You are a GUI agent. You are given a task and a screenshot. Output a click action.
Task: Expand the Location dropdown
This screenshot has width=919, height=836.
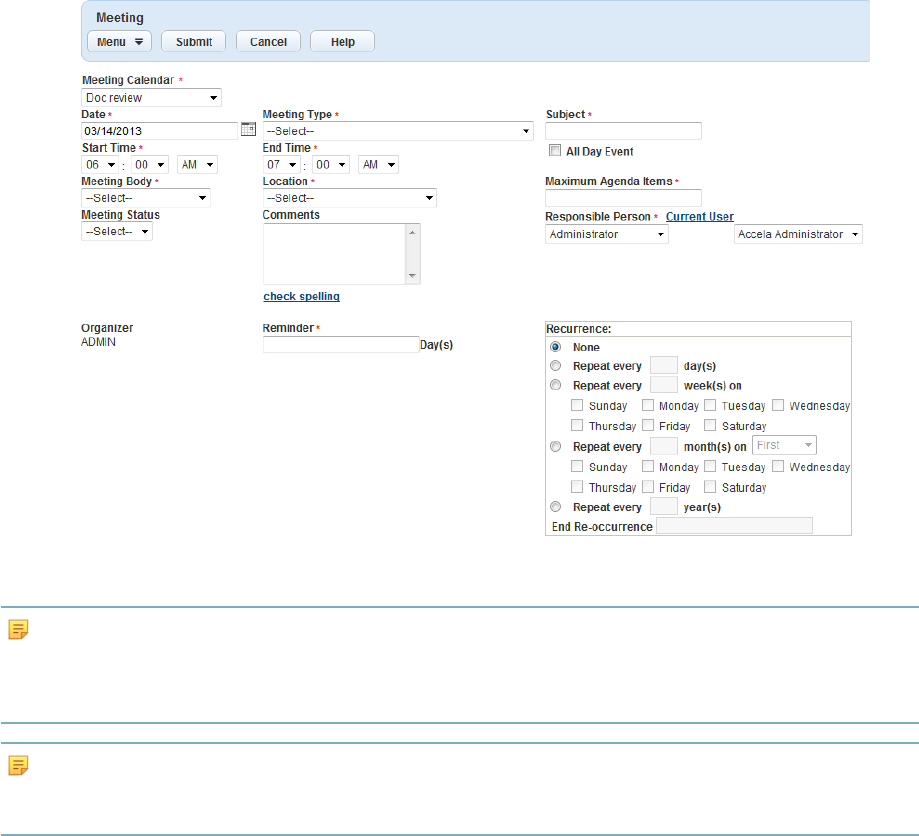tap(350, 198)
